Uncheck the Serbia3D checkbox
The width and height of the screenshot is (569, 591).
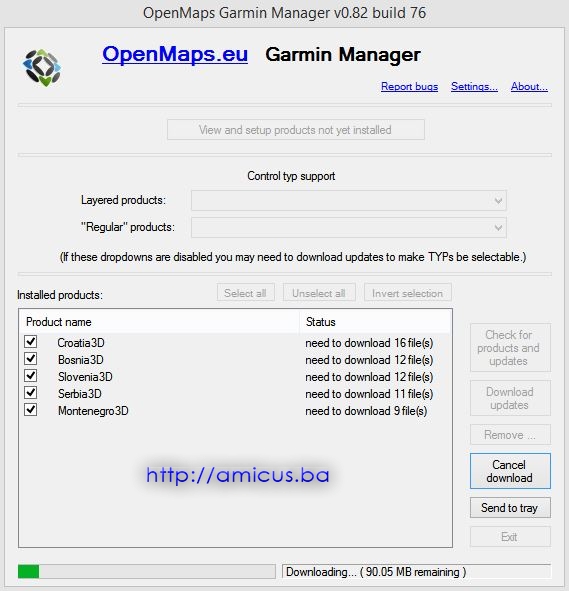coord(31,392)
